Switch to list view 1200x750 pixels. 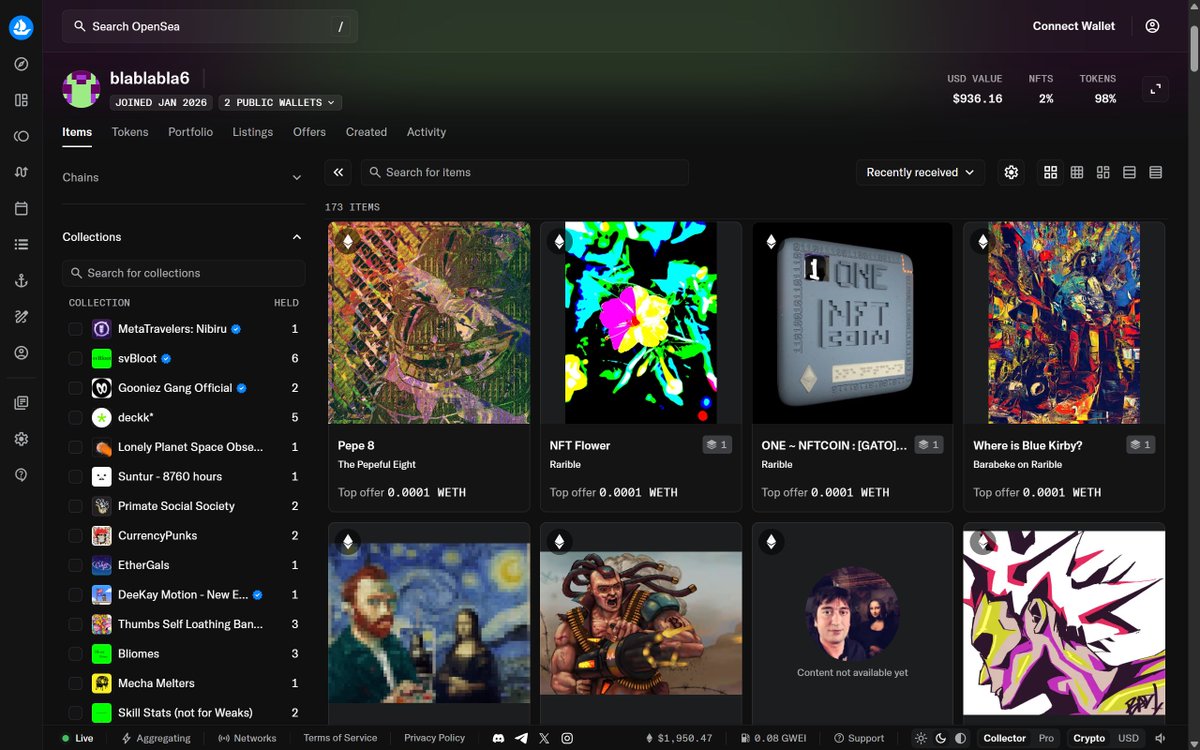point(1129,172)
